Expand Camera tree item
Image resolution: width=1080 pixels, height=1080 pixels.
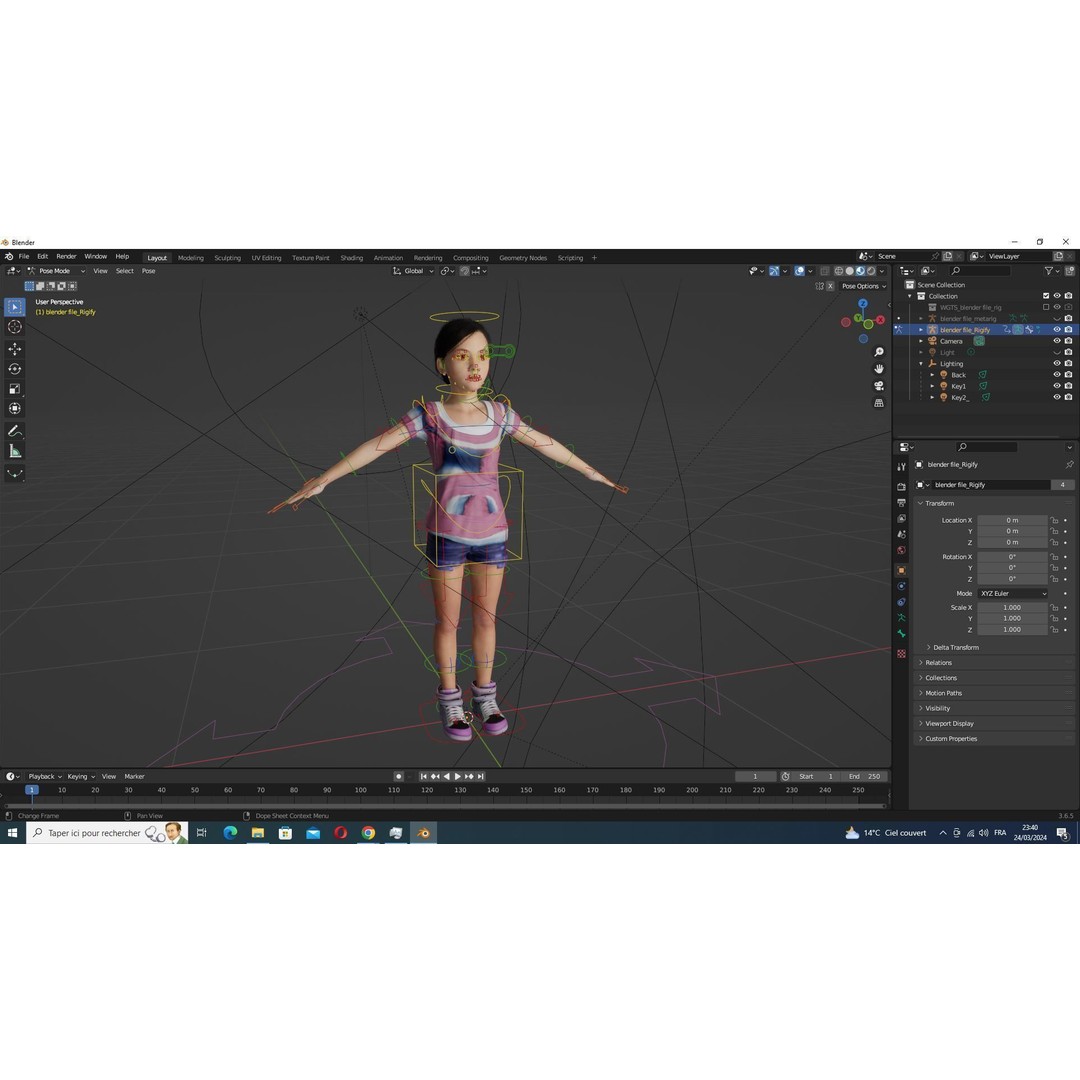921,341
